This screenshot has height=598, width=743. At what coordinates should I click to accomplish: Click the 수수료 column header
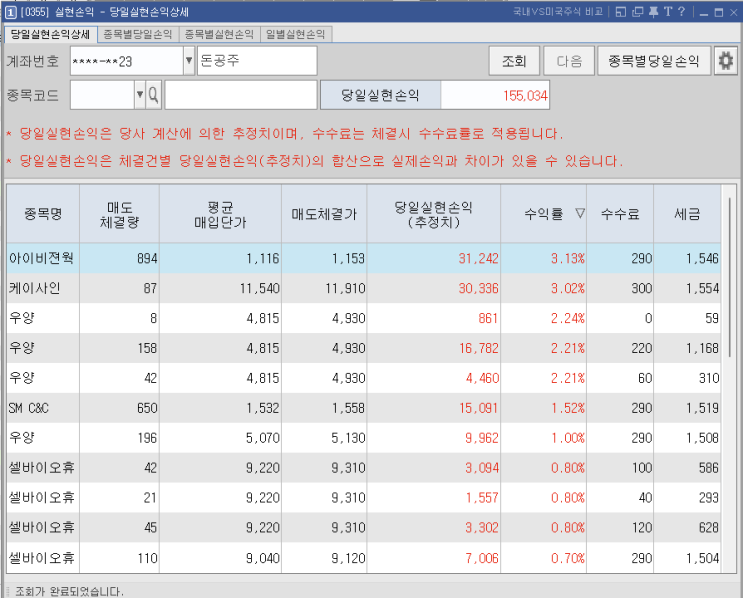pos(620,214)
